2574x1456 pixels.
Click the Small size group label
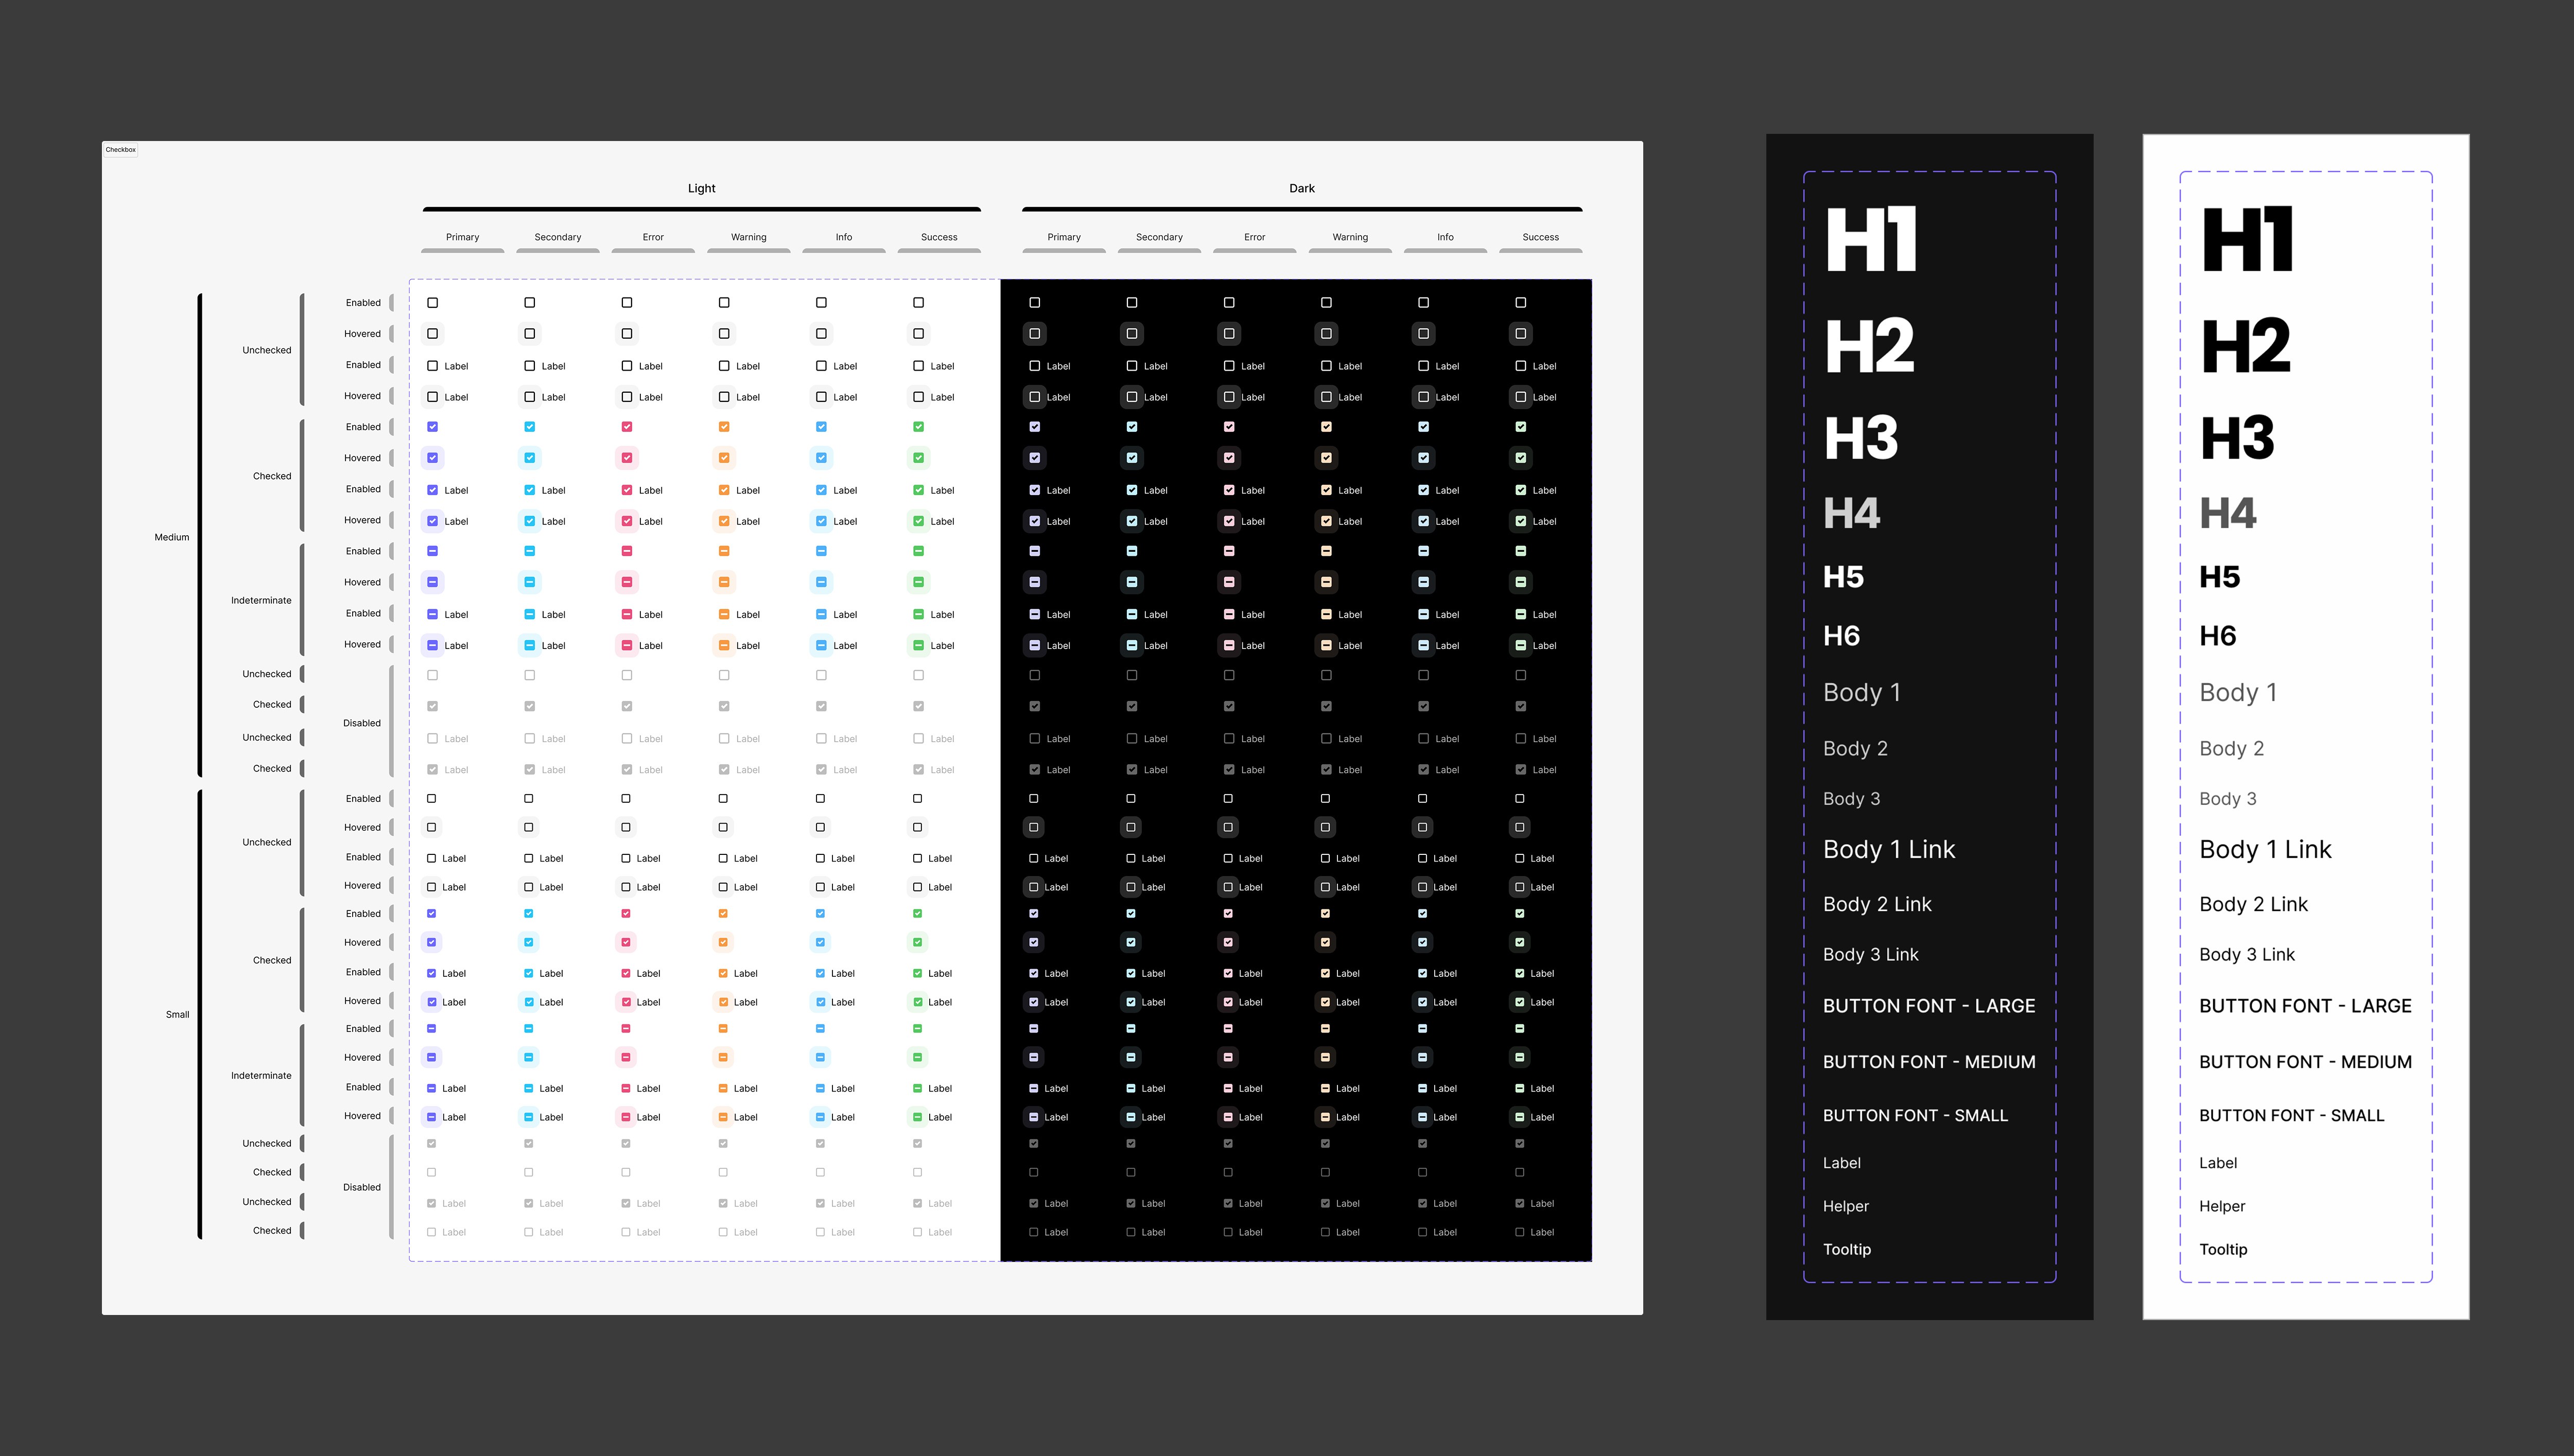[x=177, y=1014]
